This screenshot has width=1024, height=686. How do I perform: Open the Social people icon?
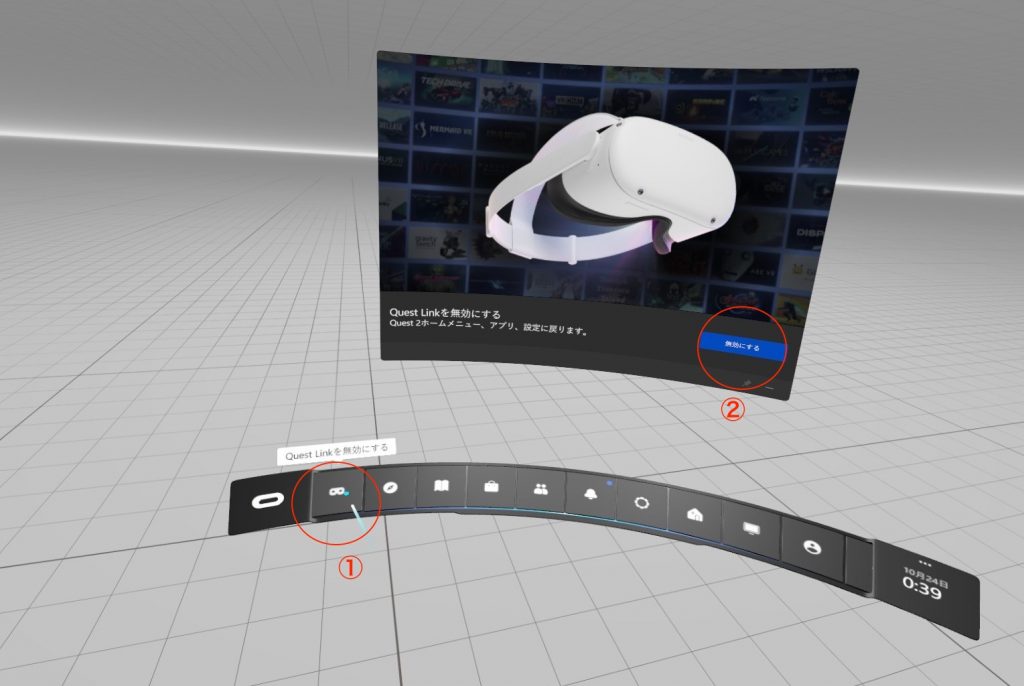click(541, 490)
